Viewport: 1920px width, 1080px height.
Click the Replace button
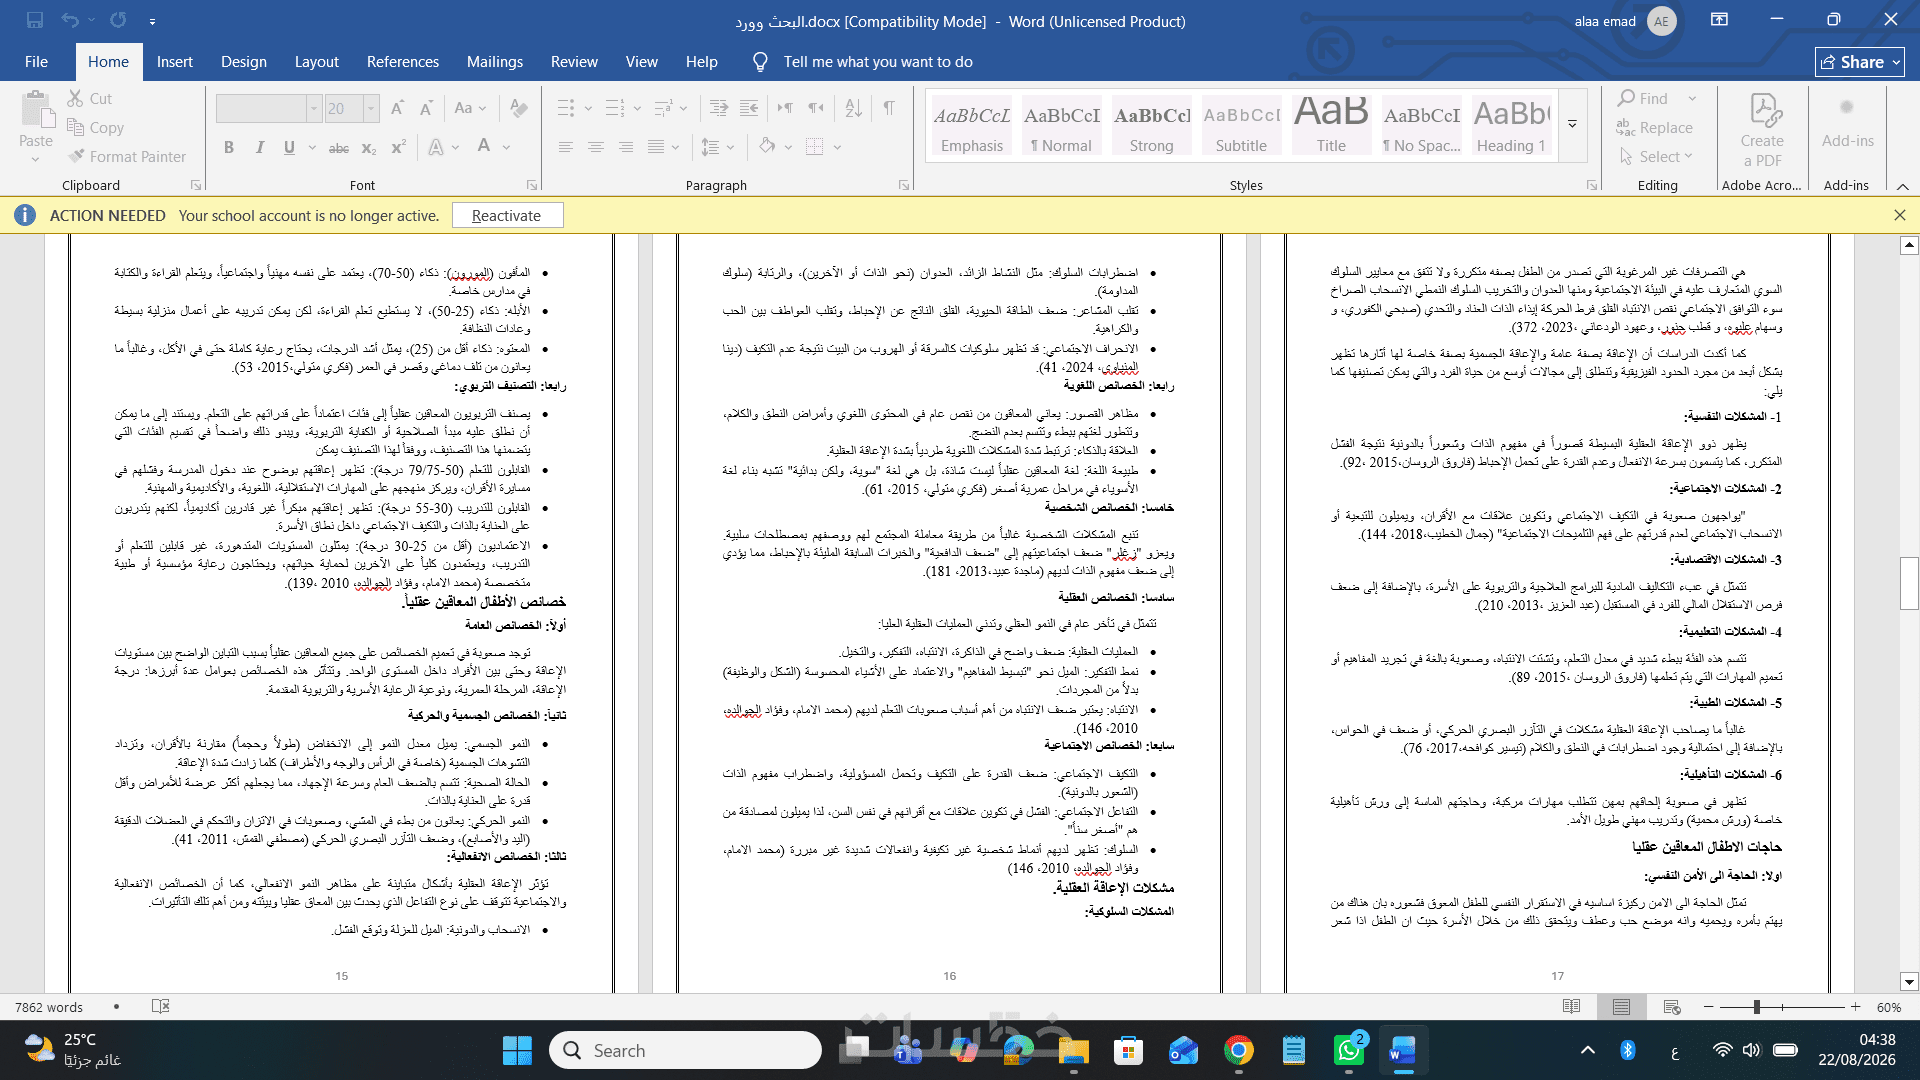[1655, 127]
